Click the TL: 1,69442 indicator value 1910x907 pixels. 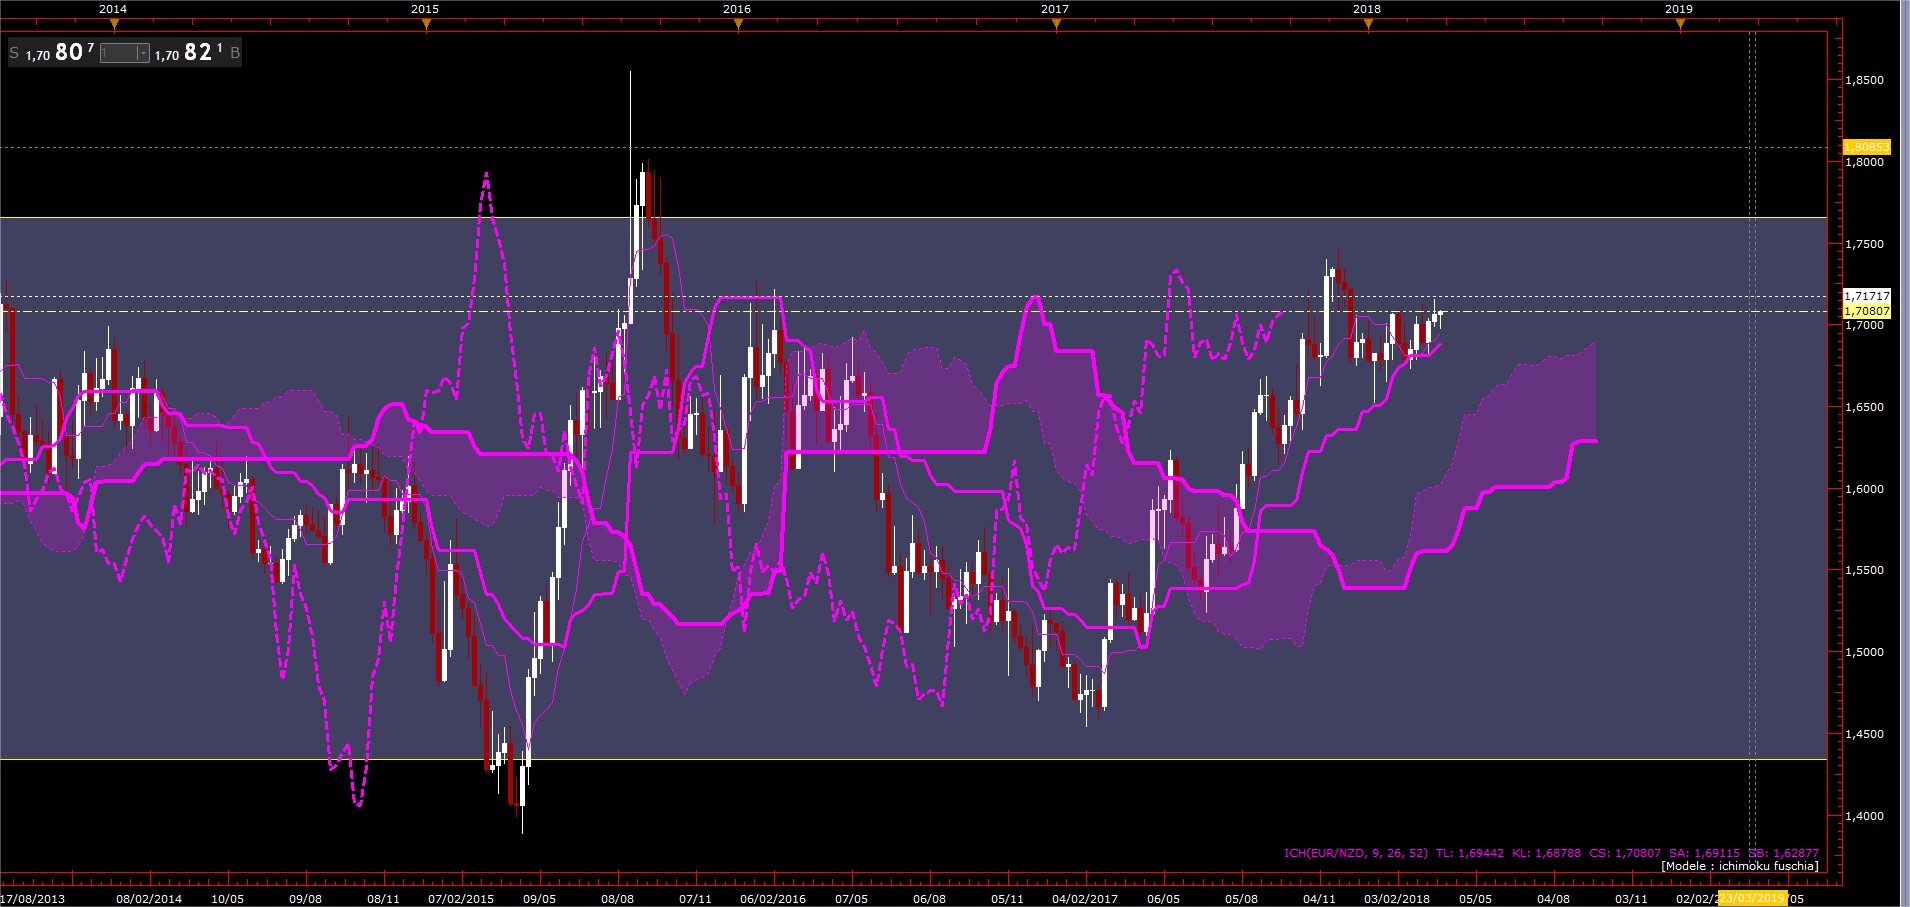click(x=1470, y=854)
